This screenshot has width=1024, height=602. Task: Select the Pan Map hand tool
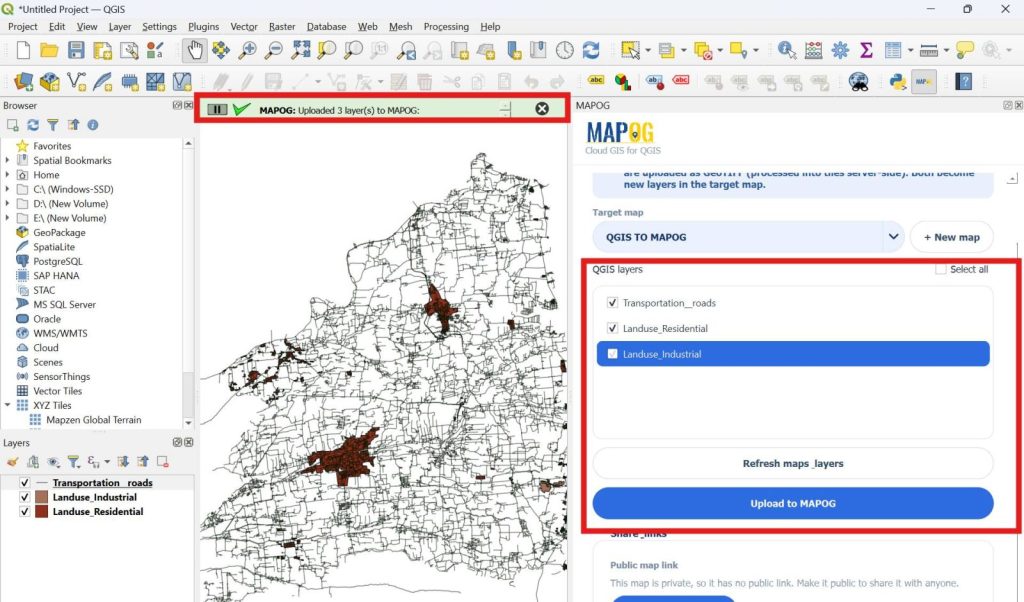[x=194, y=50]
